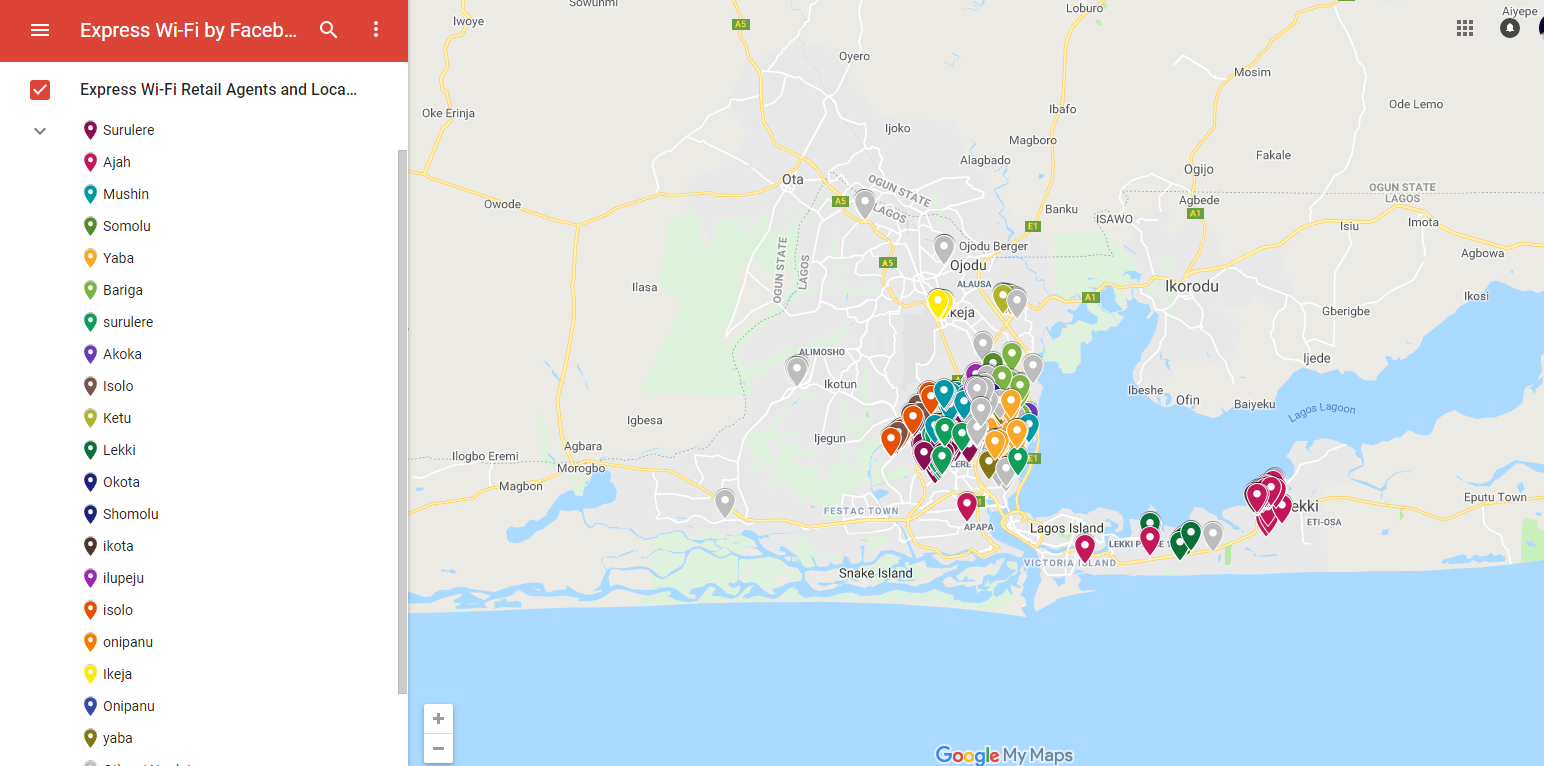Zoom in on the map
The height and width of the screenshot is (766, 1544).
pos(438,718)
